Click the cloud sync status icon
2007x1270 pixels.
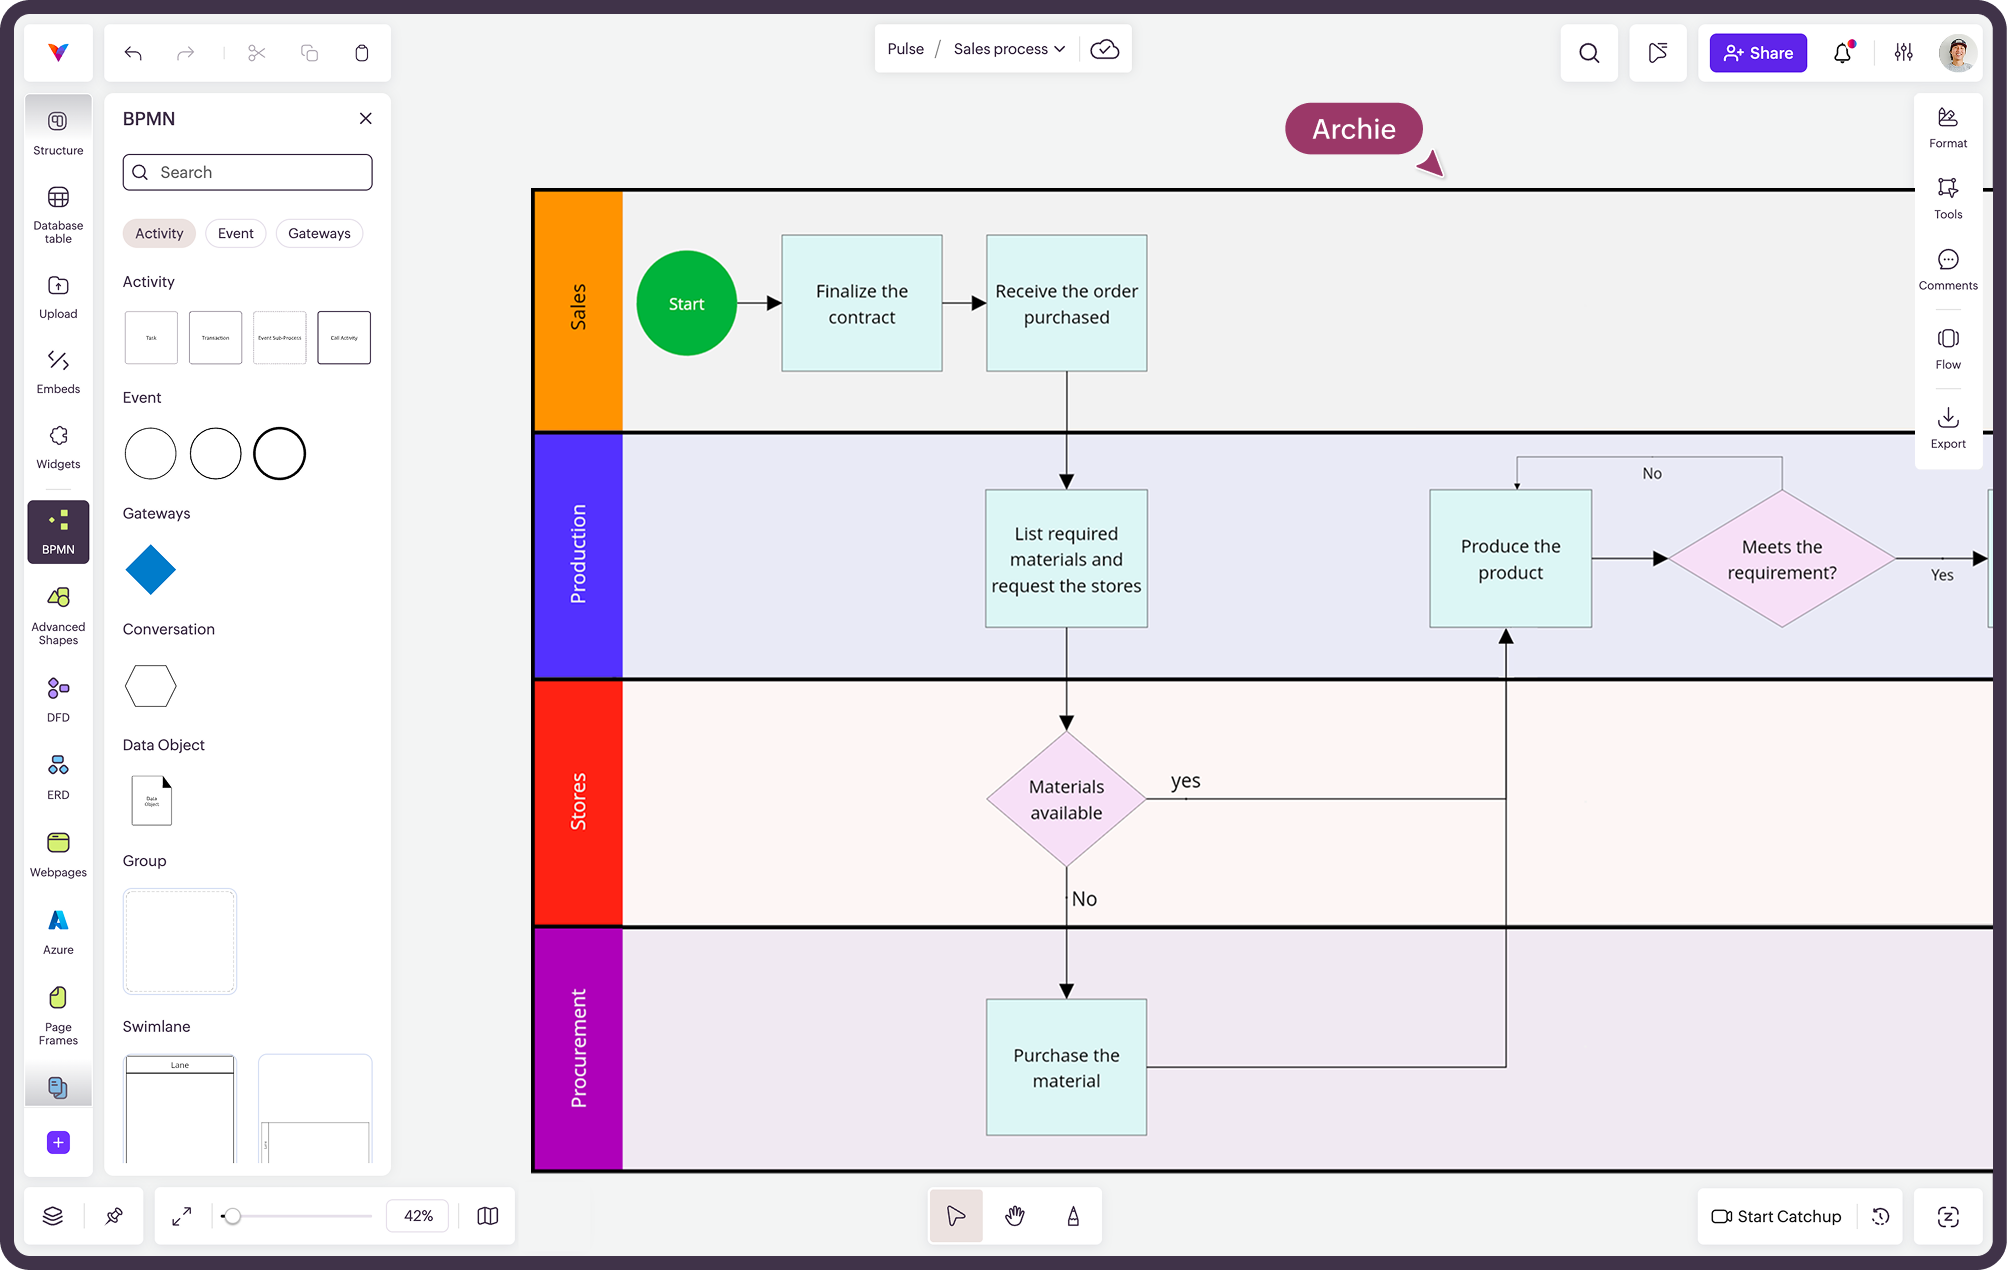1104,49
